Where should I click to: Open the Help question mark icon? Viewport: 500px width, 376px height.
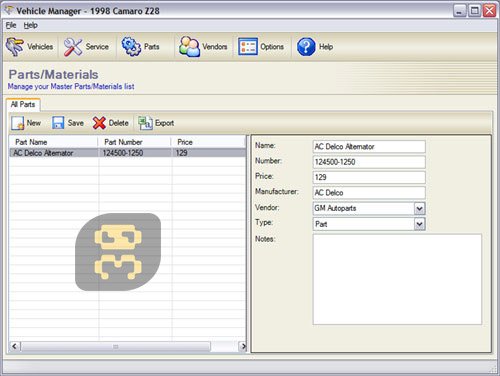[x=306, y=47]
